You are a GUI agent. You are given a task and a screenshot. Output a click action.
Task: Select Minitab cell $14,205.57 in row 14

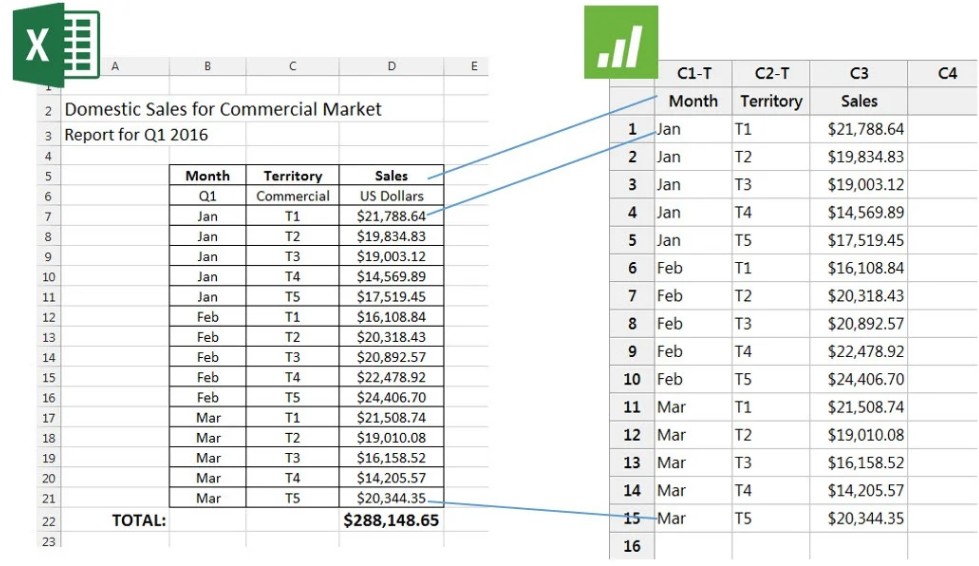click(858, 490)
